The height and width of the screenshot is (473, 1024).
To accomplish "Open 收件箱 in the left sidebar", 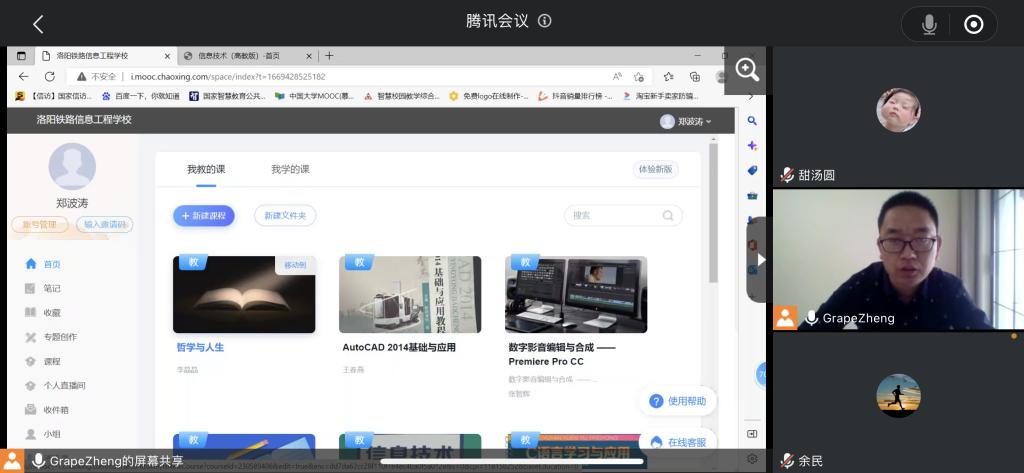I will pyautogui.click(x=55, y=409).
